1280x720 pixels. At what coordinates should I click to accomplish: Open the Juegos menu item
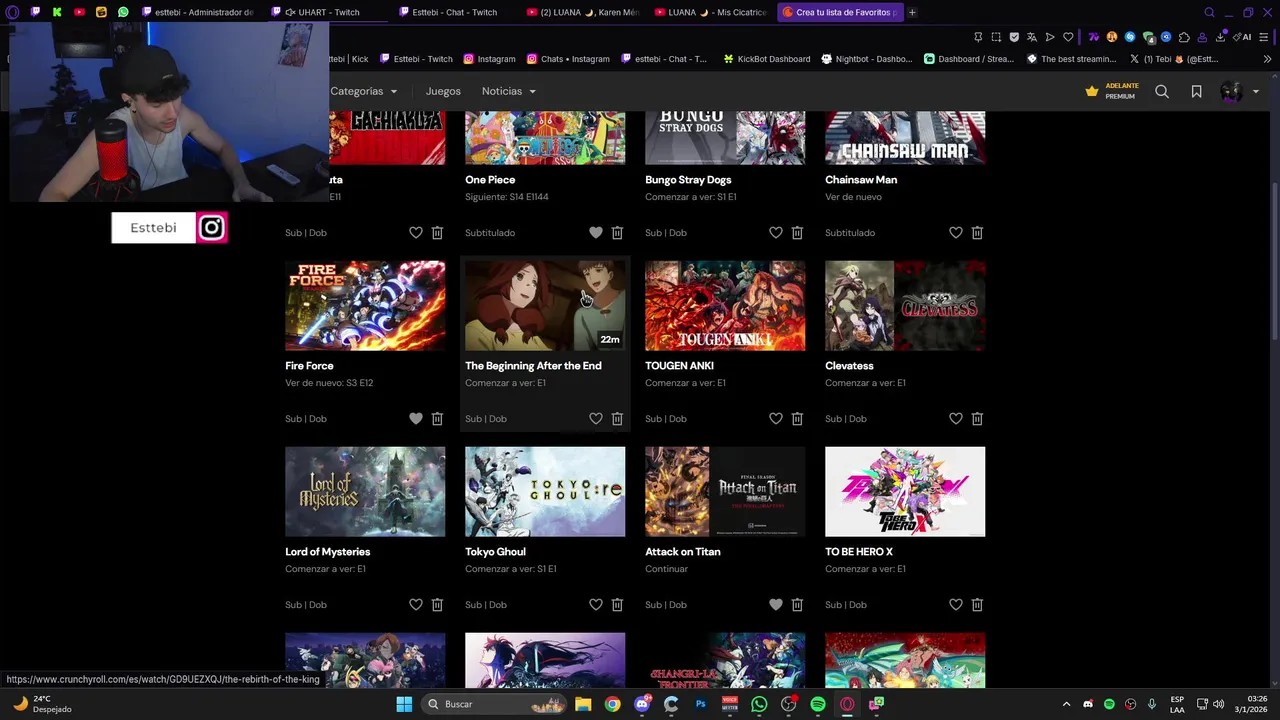coord(443,91)
